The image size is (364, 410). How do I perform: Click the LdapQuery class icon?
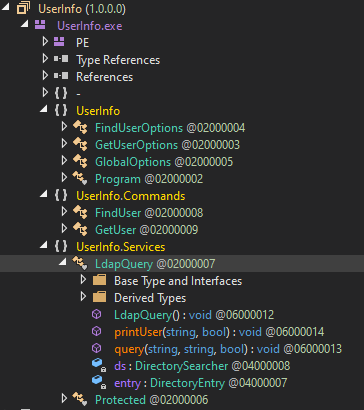tap(80, 263)
